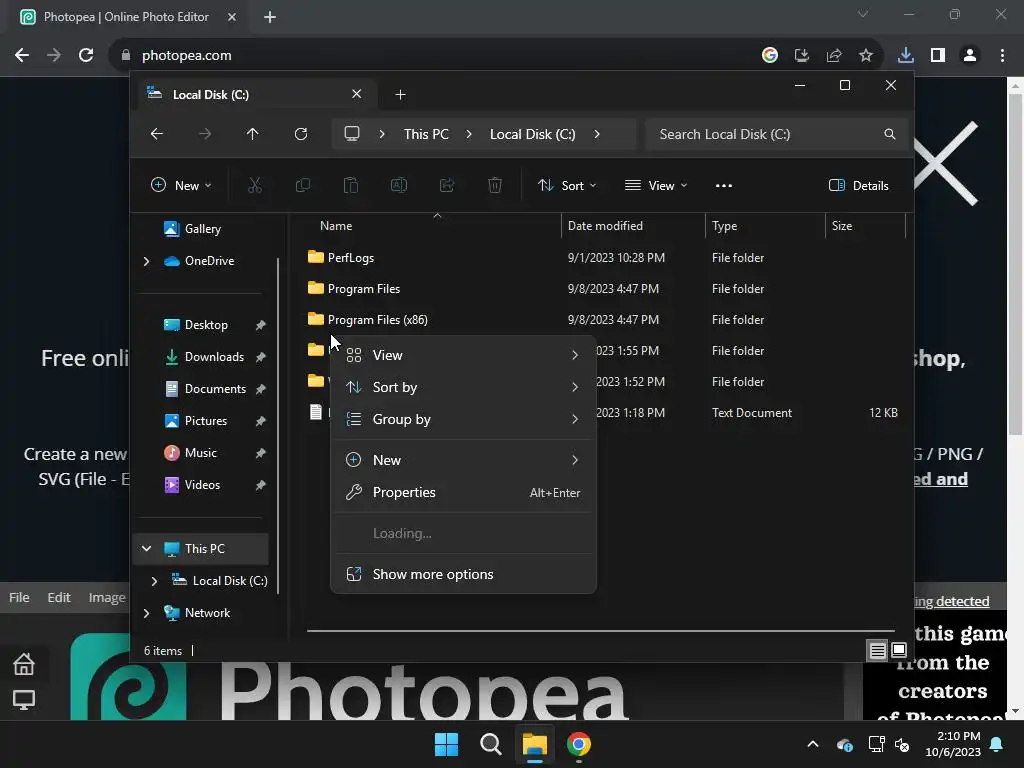Click the Delete trash icon in Explorer toolbar

(495, 185)
